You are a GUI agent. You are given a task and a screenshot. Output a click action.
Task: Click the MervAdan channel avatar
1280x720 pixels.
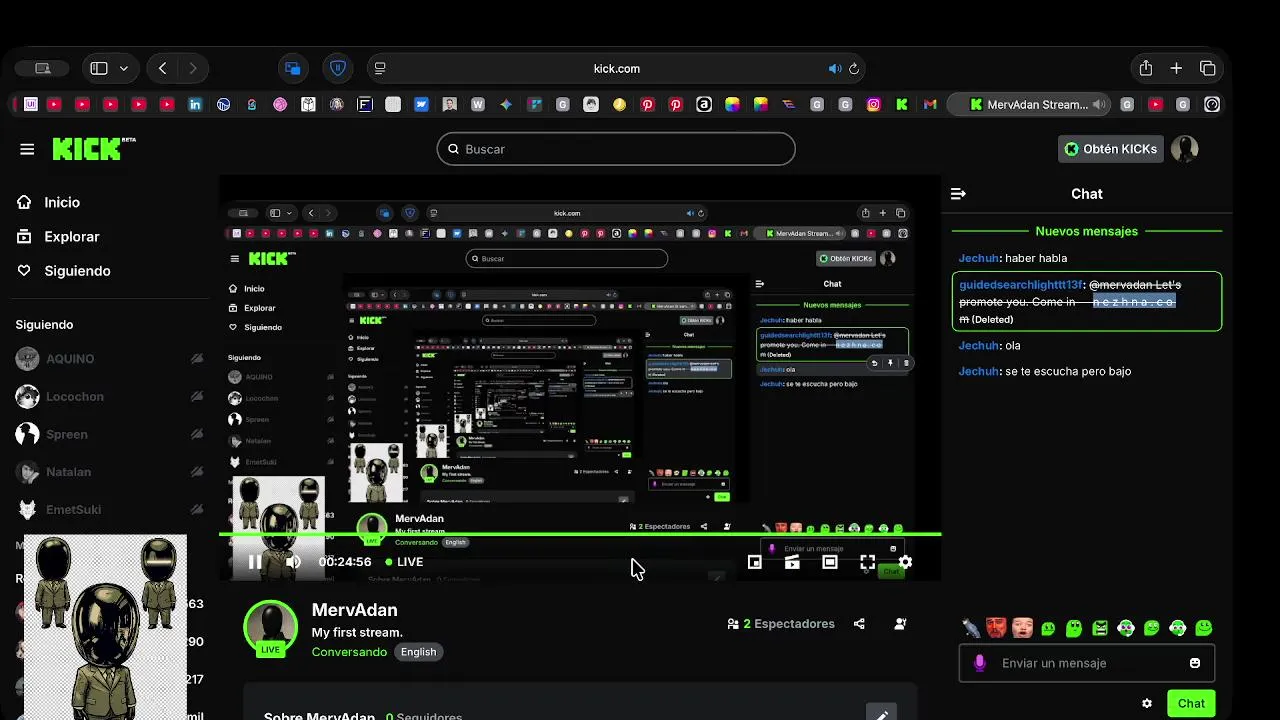pyautogui.click(x=270, y=628)
